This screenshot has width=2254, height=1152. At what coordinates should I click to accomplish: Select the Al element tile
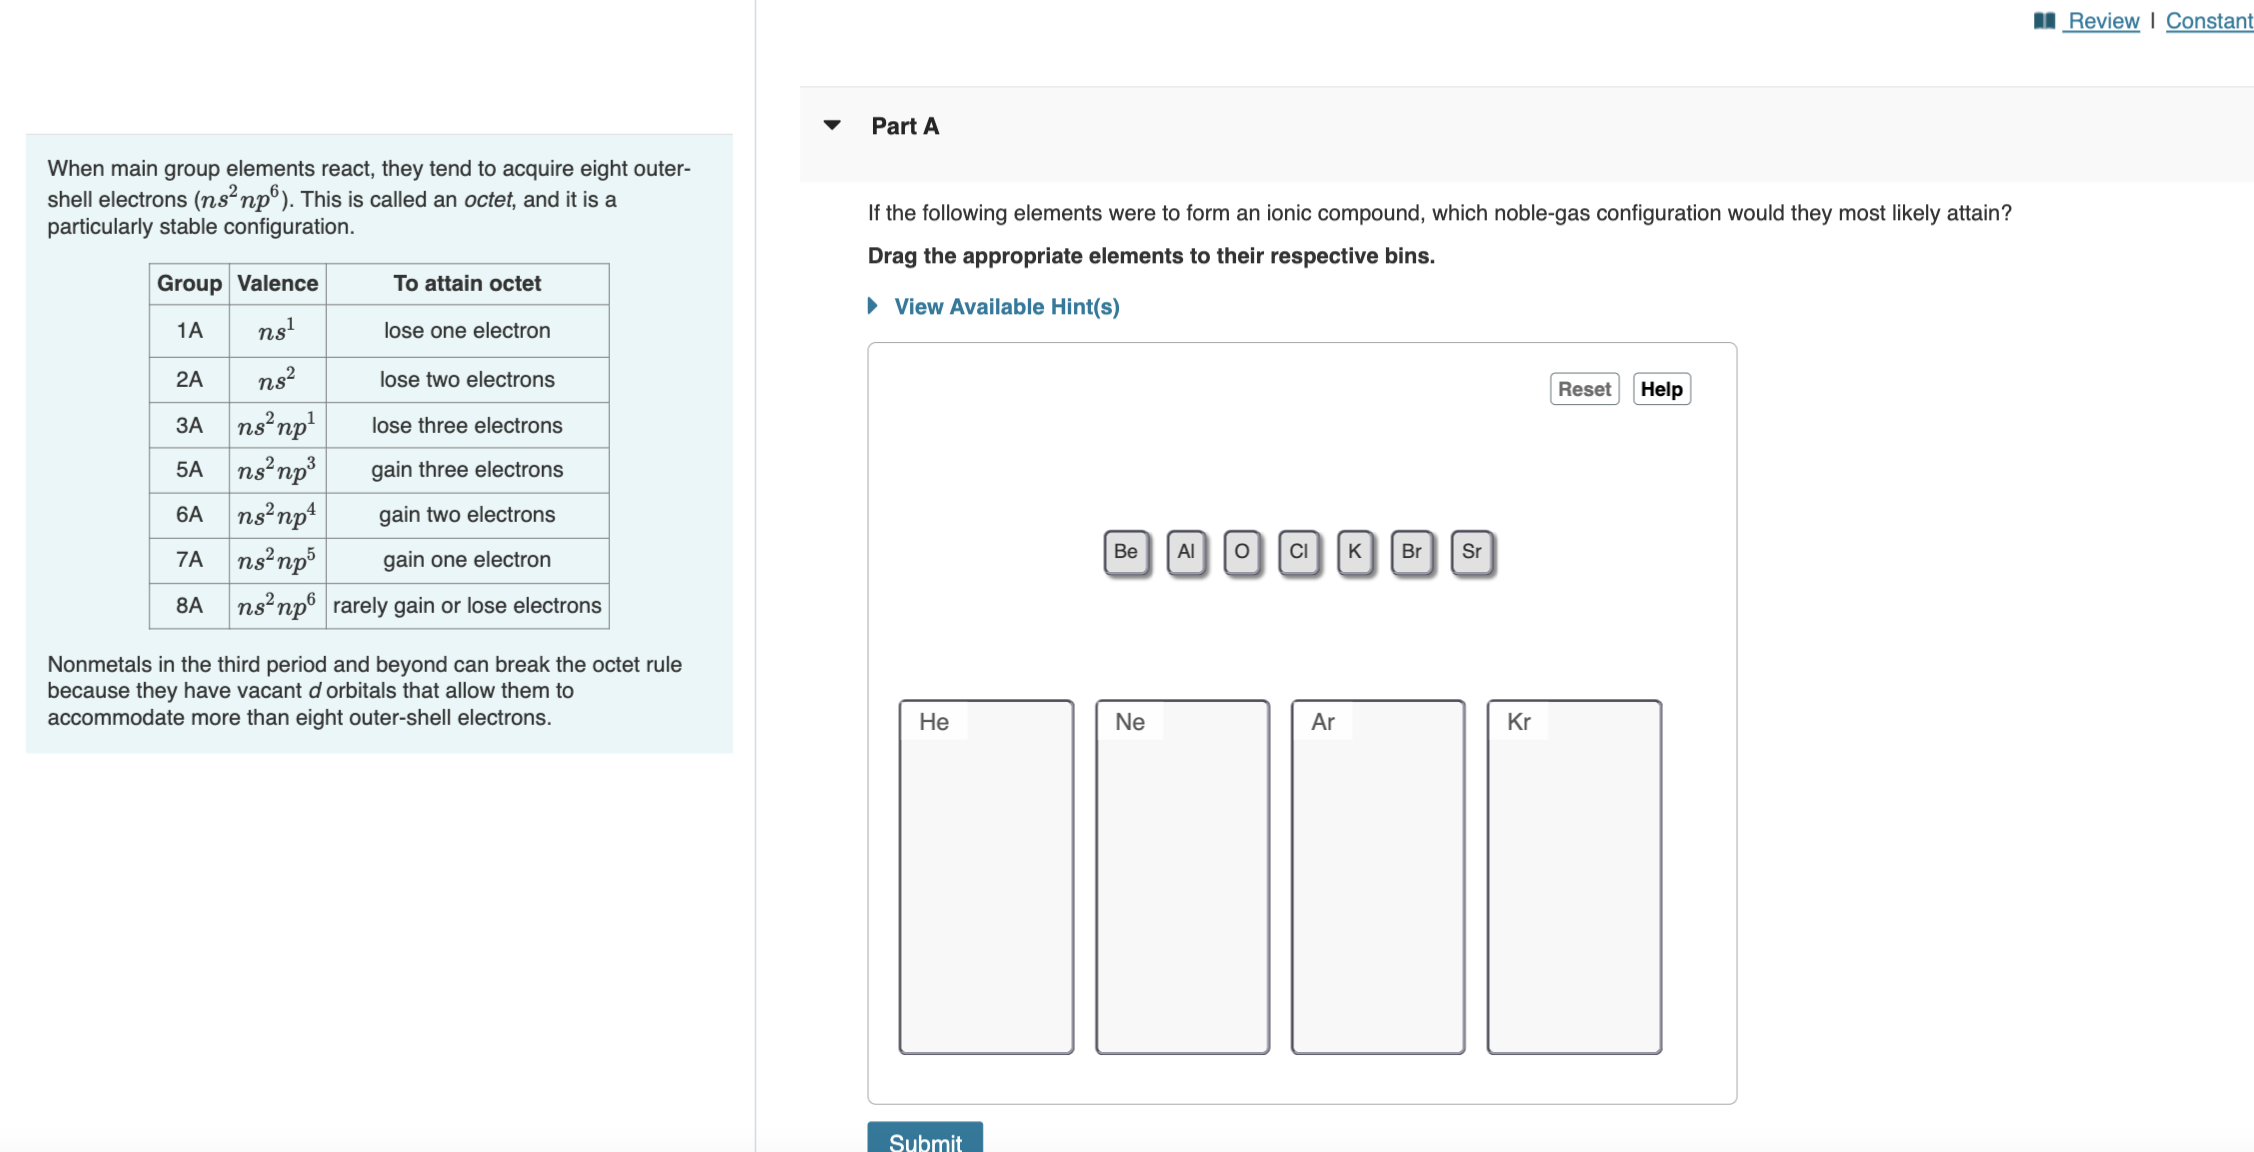(1186, 552)
